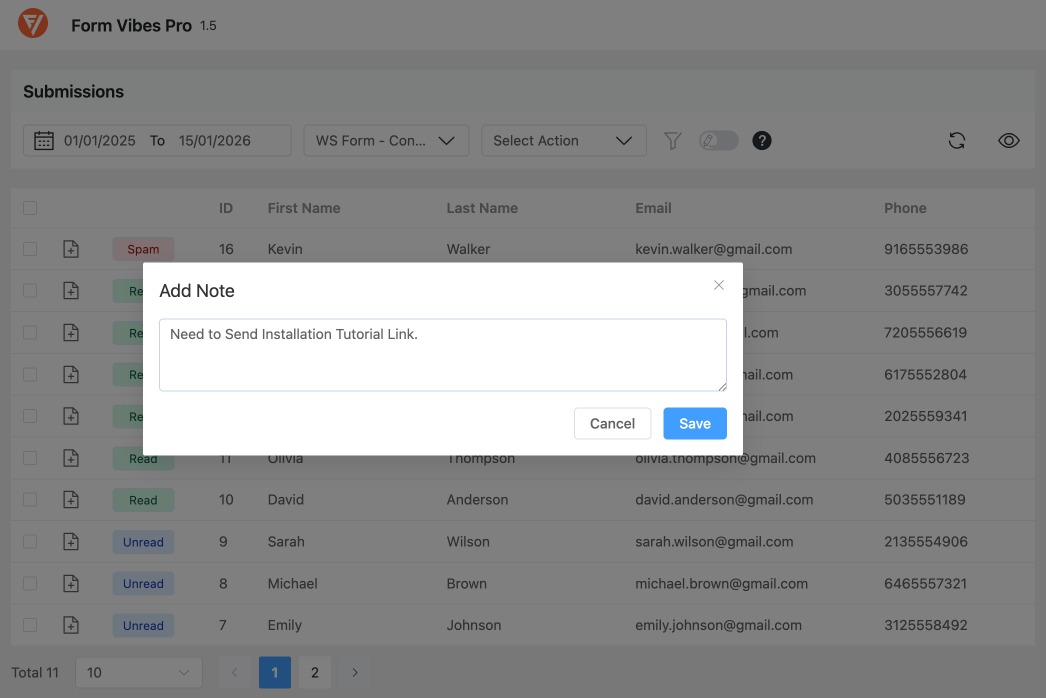Check the select-all checkbox in the header
Screen dimensions: 1046x698
tap(29, 207)
